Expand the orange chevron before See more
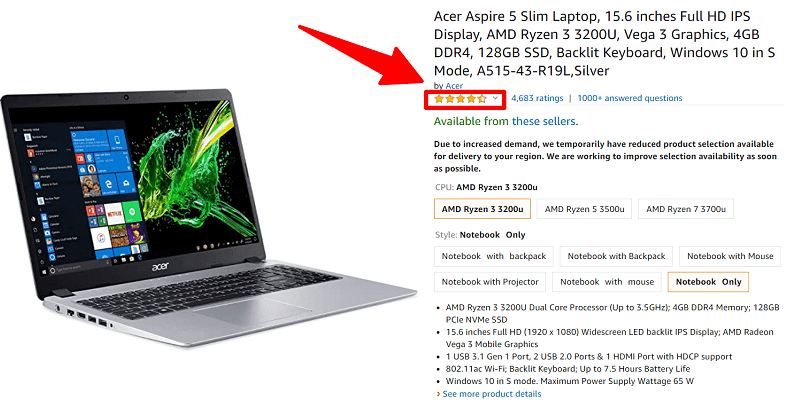Image resolution: width=794 pixels, height=408 pixels. coord(438,394)
